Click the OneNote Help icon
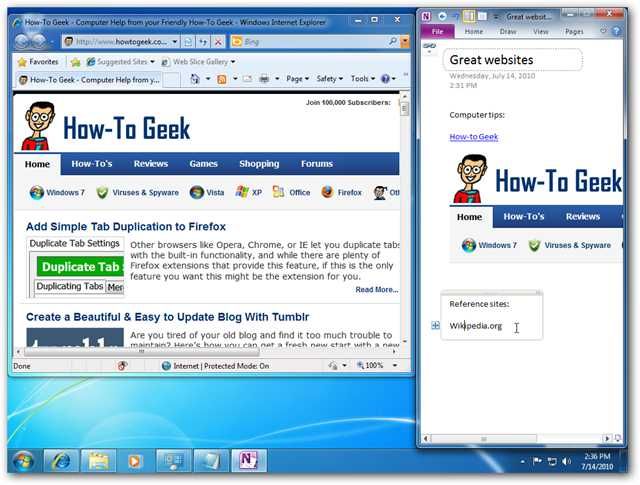The width and height of the screenshot is (640, 485). point(616,31)
